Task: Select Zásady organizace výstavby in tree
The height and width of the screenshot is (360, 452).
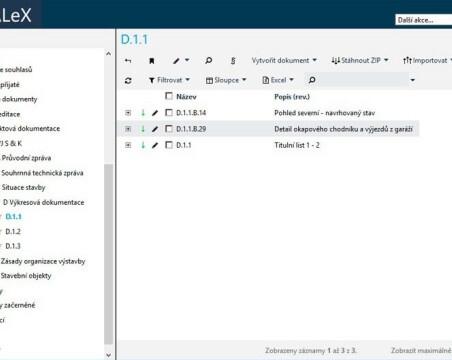Action: pyautogui.click(x=43, y=261)
